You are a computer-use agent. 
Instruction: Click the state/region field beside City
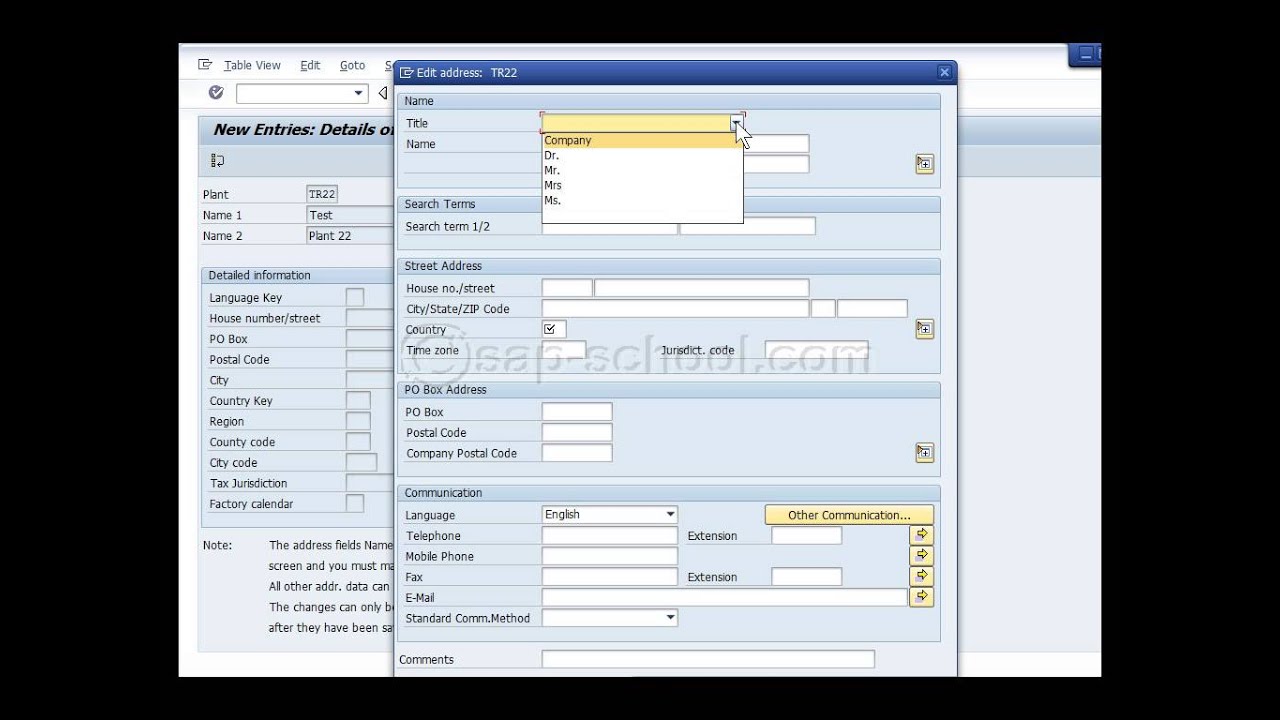[823, 309]
